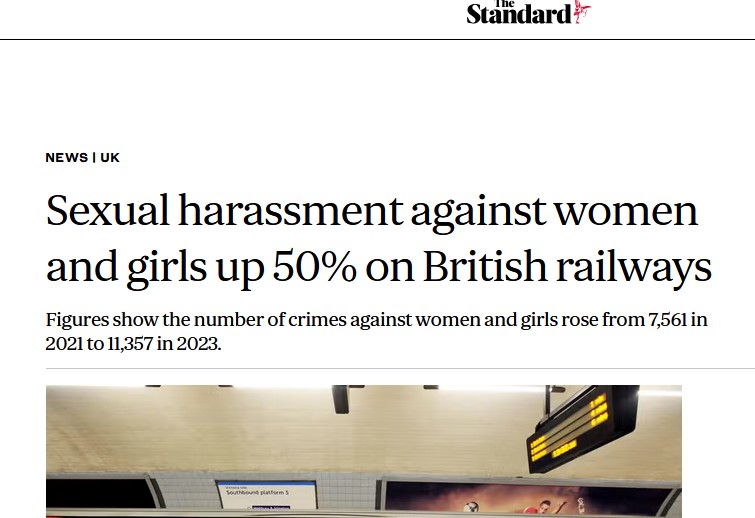Click the red Eros statue emblem
Viewport: 755px width, 518px height.
click(582, 12)
